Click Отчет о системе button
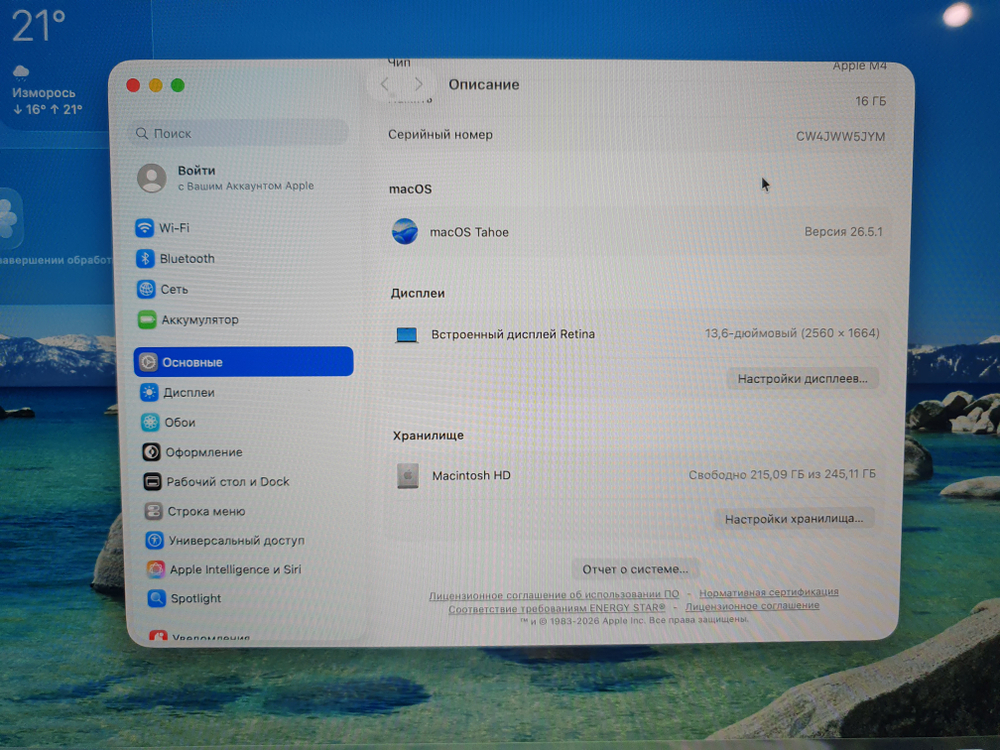 tap(635, 569)
